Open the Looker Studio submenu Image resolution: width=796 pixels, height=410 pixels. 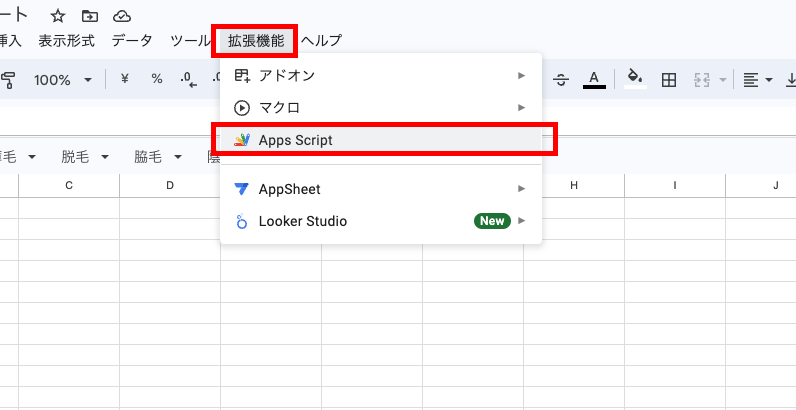[x=381, y=221]
